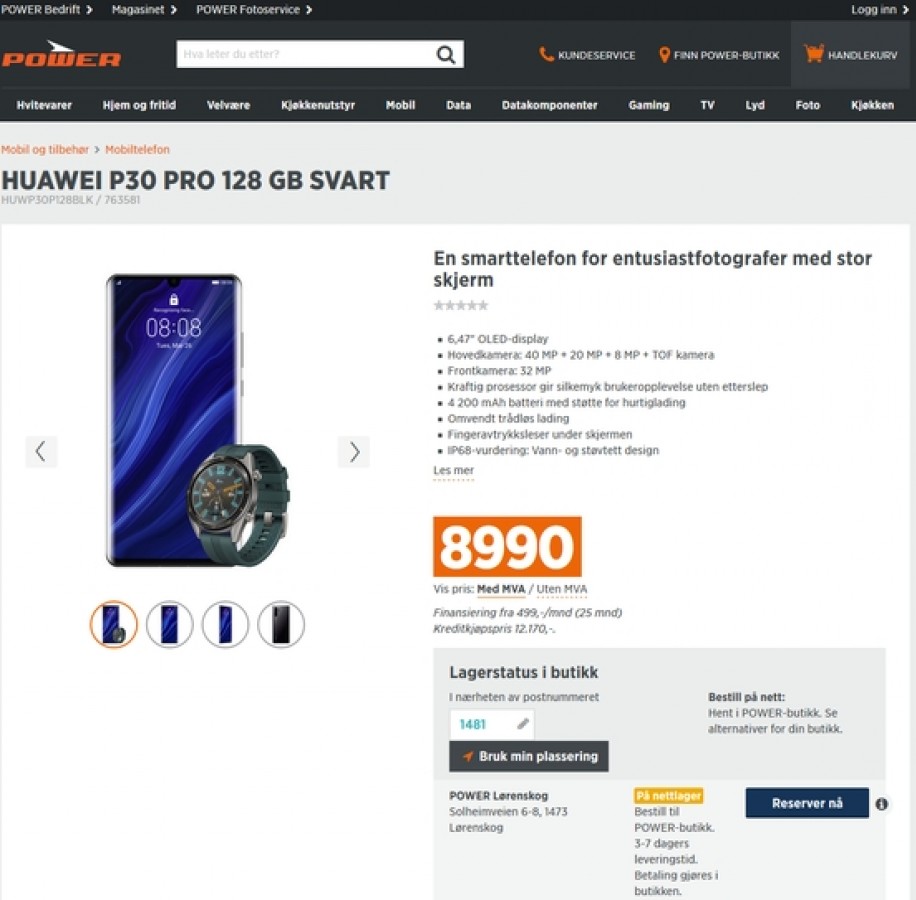Viewport: 916px width, 900px height.
Task: Select the black phone back thumbnail
Action: 281,624
